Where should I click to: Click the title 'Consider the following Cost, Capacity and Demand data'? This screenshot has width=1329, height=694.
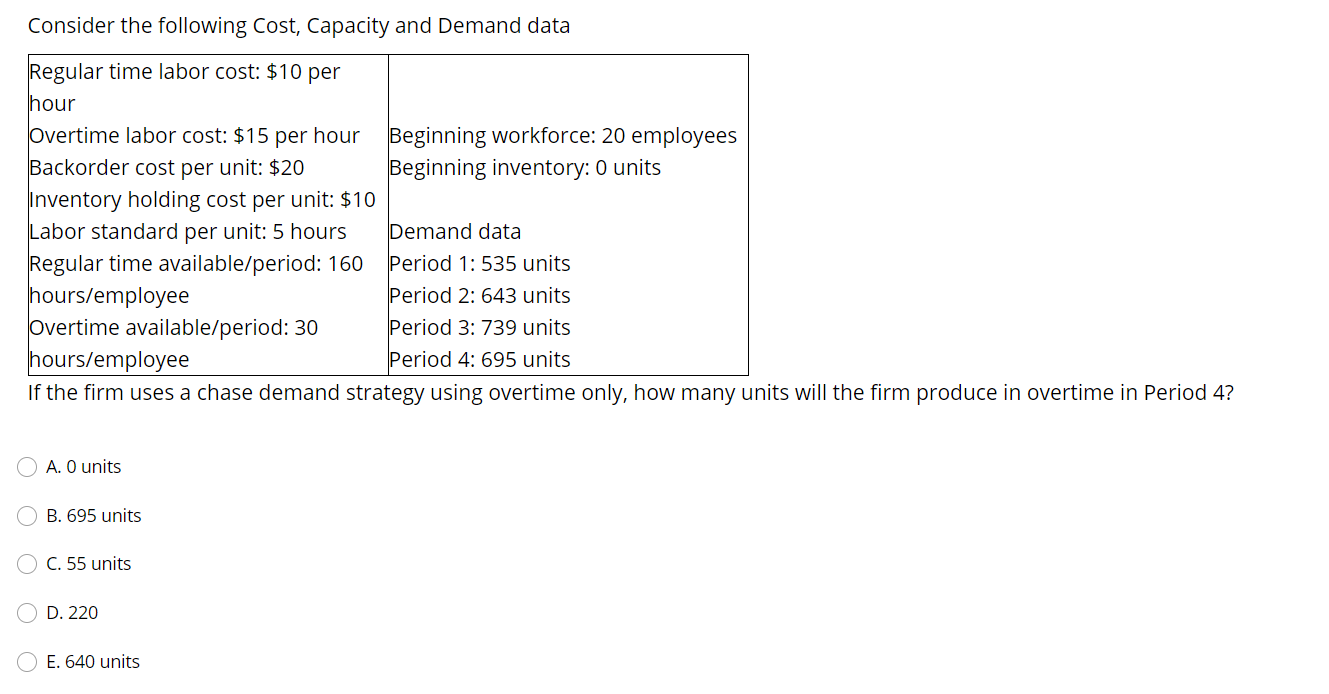click(299, 25)
